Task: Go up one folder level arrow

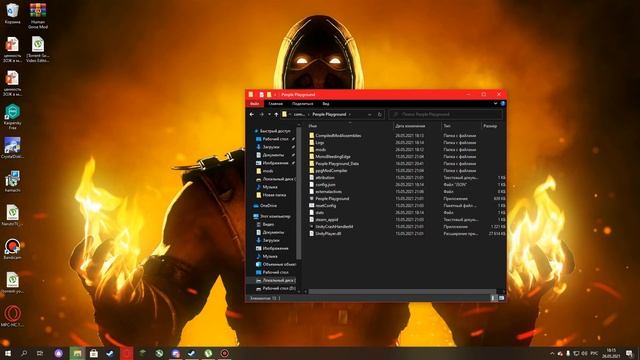Action: [x=276, y=115]
